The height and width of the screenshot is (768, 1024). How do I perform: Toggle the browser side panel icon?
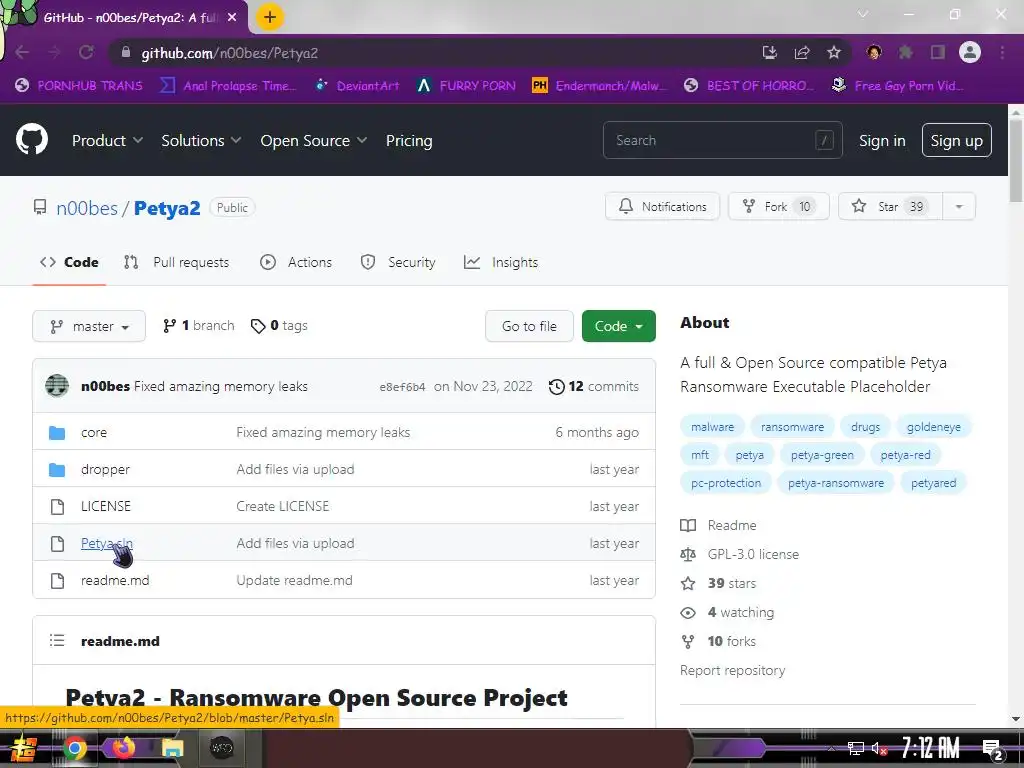[x=938, y=52]
